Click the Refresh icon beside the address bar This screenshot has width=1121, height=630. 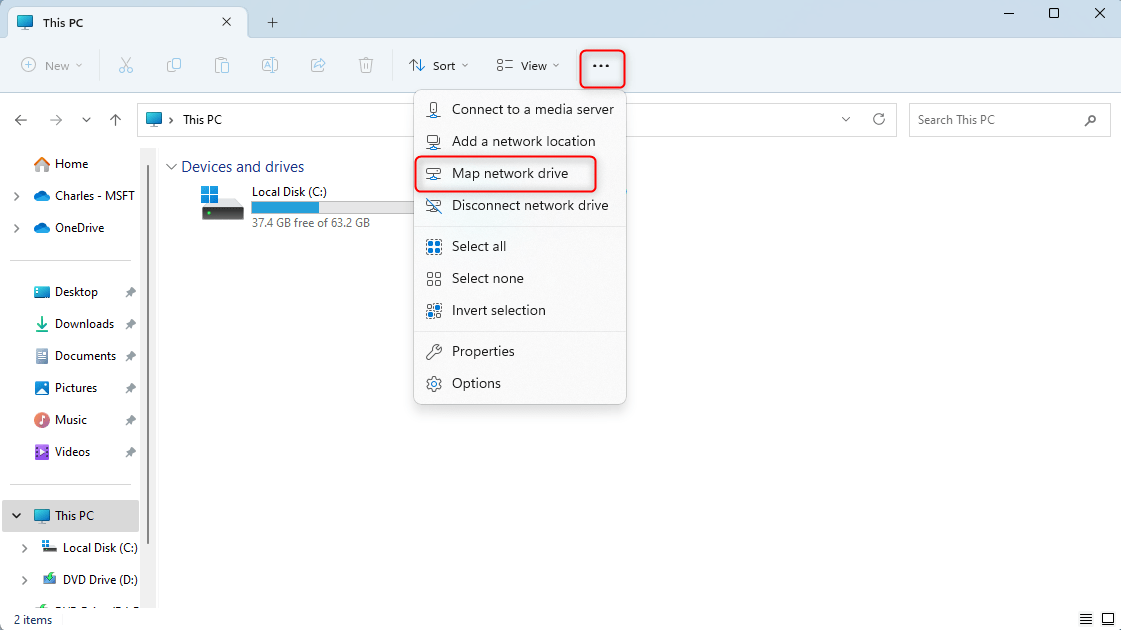point(879,119)
